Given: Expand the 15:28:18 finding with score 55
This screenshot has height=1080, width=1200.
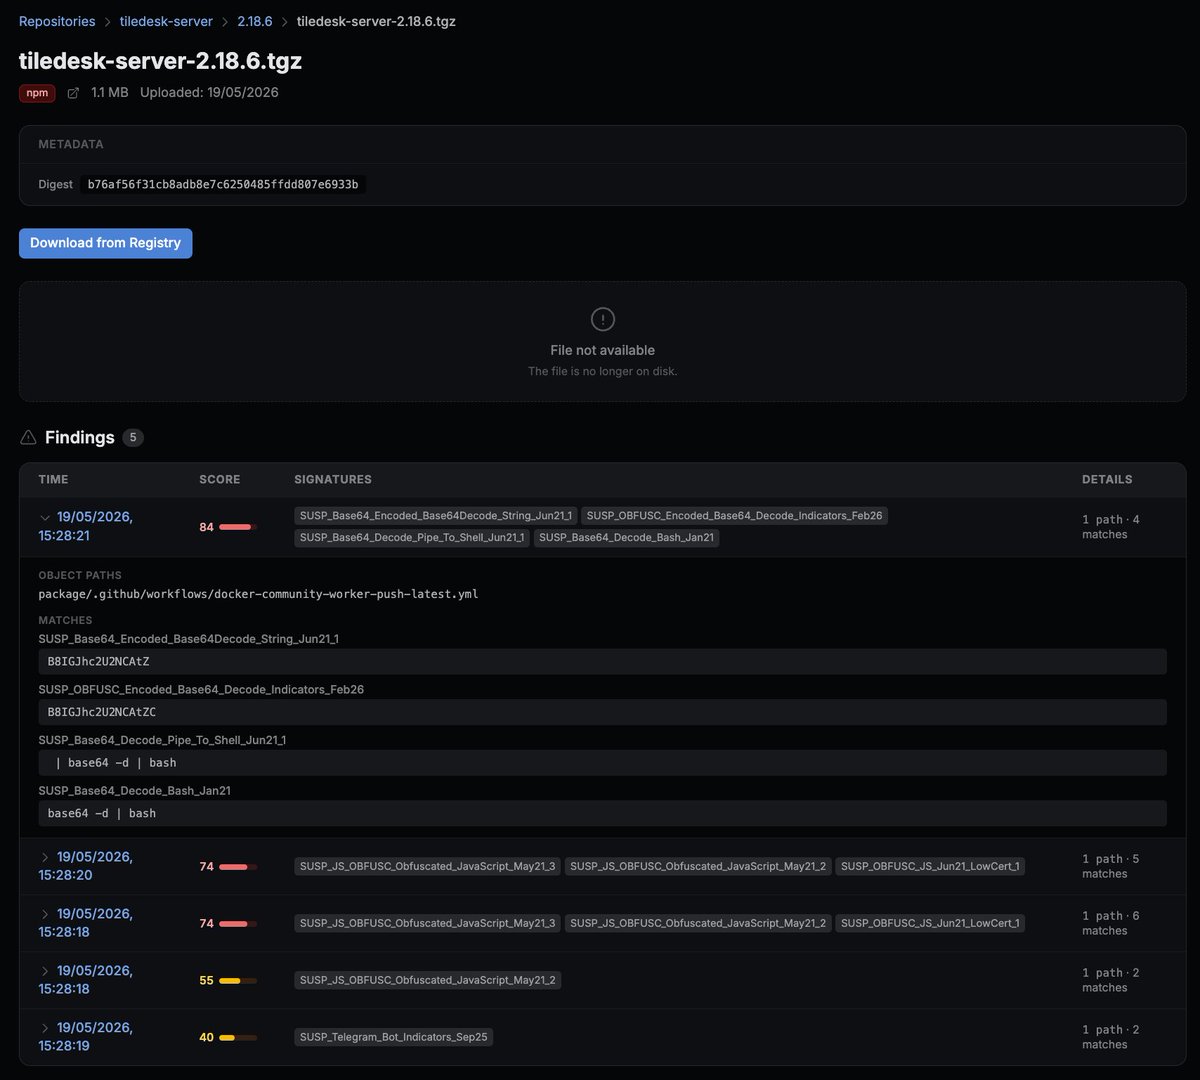Looking at the screenshot, I should [x=44, y=971].
